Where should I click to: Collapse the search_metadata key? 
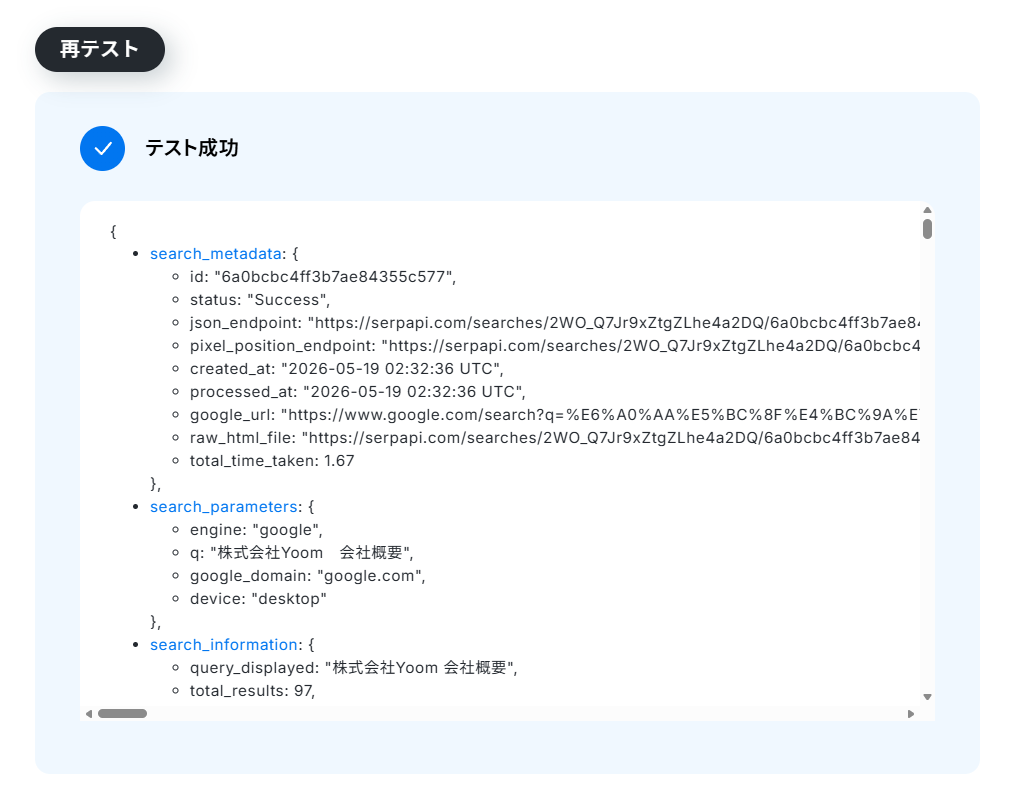pyautogui.click(x=216, y=254)
